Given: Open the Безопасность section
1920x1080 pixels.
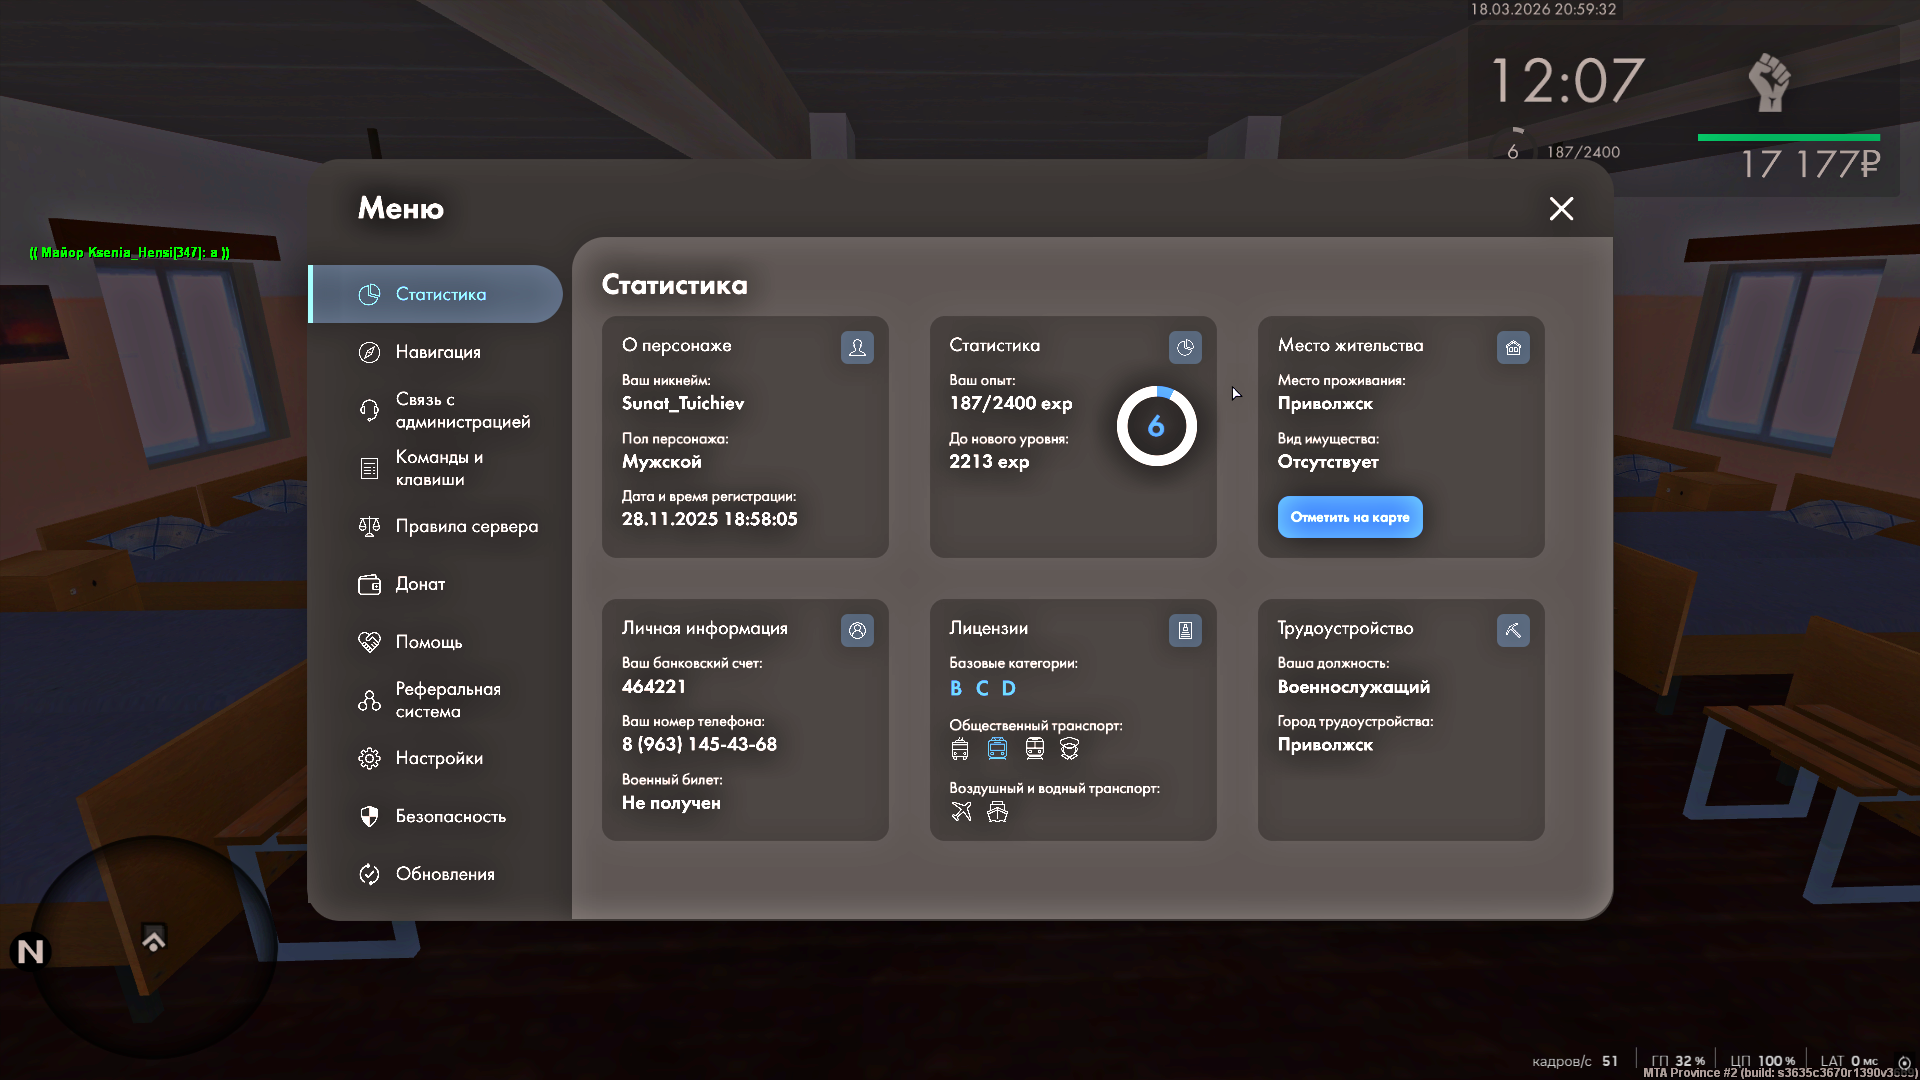Looking at the screenshot, I should point(450,816).
